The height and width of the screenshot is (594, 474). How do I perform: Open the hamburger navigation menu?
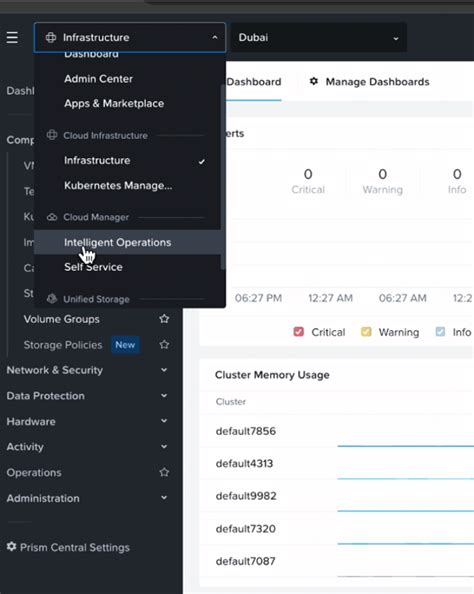pos(12,38)
